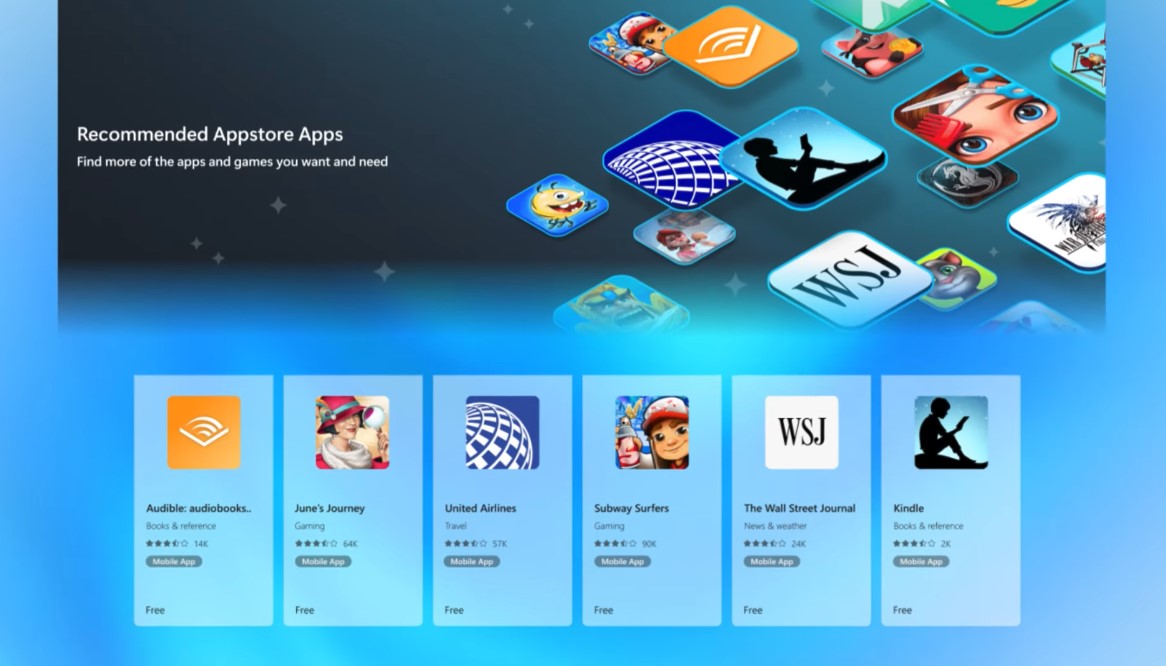Click the "Recommended Appstore Apps" heading
The image size is (1166, 666).
210,135
